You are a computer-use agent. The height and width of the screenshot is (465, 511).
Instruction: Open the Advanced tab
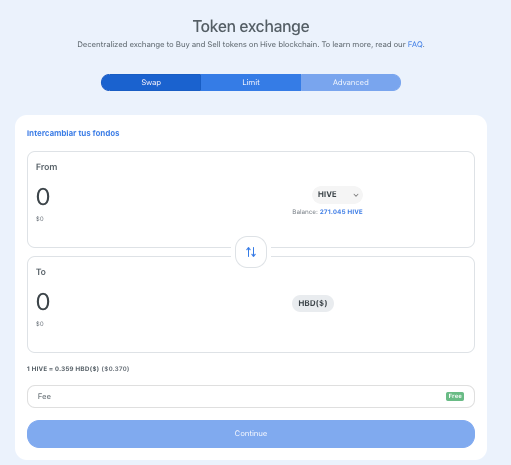coord(351,82)
